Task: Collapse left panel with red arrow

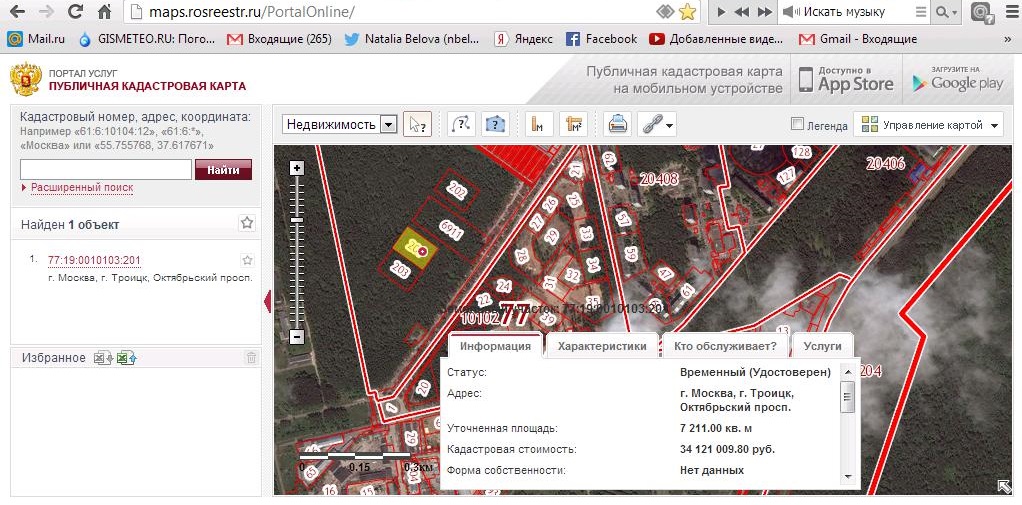Action: 267,302
